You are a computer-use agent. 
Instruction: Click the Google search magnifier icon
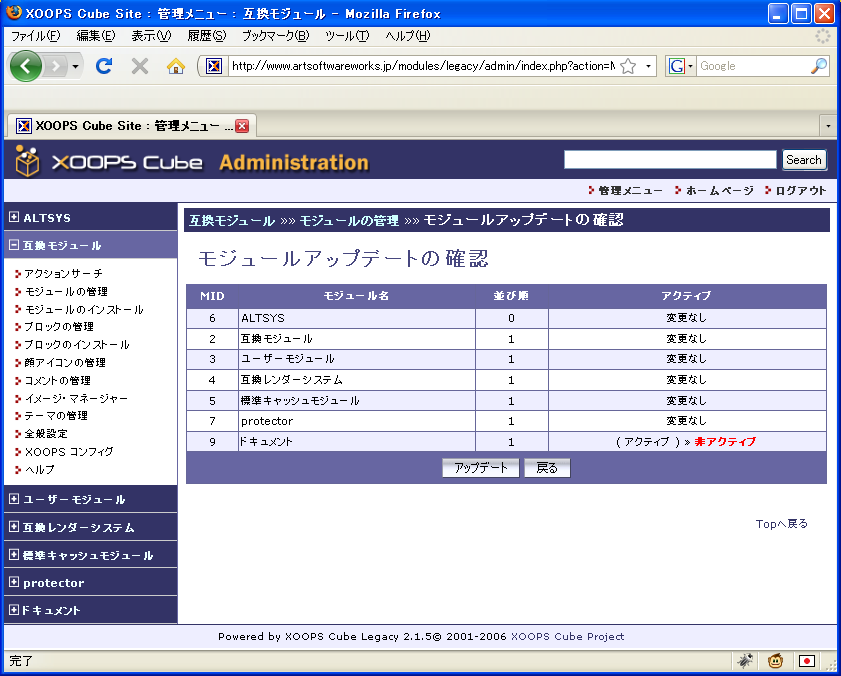pos(818,66)
